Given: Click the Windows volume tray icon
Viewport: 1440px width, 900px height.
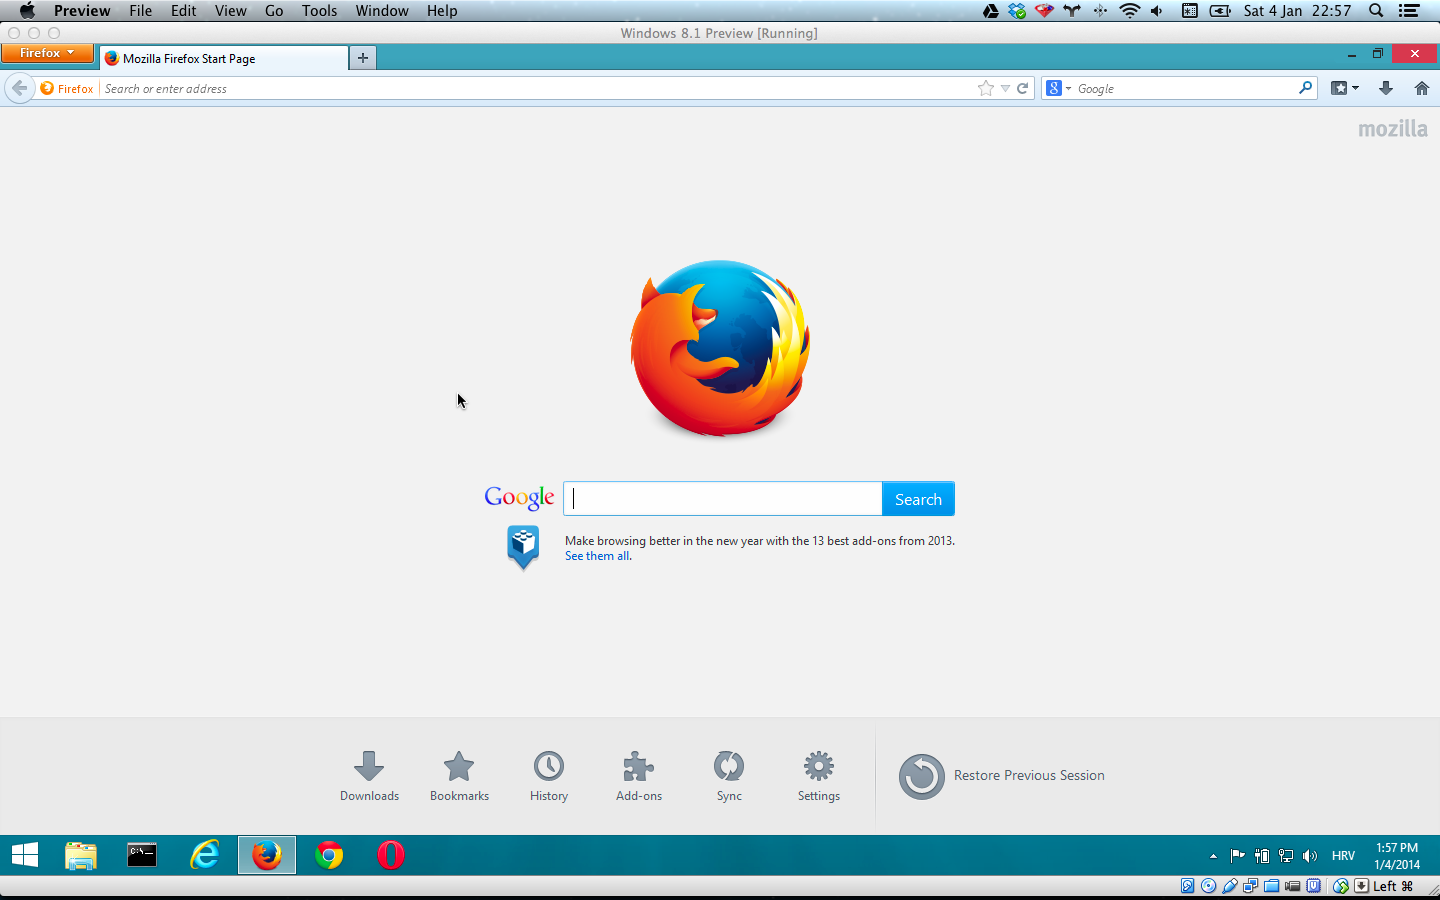Looking at the screenshot, I should point(1310,856).
